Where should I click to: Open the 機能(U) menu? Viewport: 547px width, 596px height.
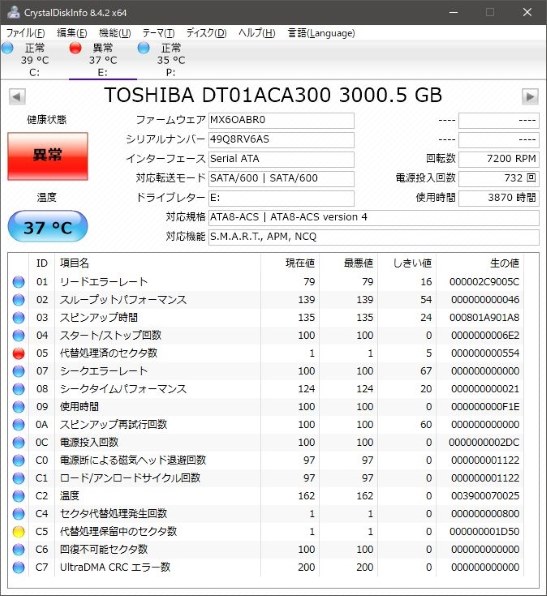tap(115, 33)
